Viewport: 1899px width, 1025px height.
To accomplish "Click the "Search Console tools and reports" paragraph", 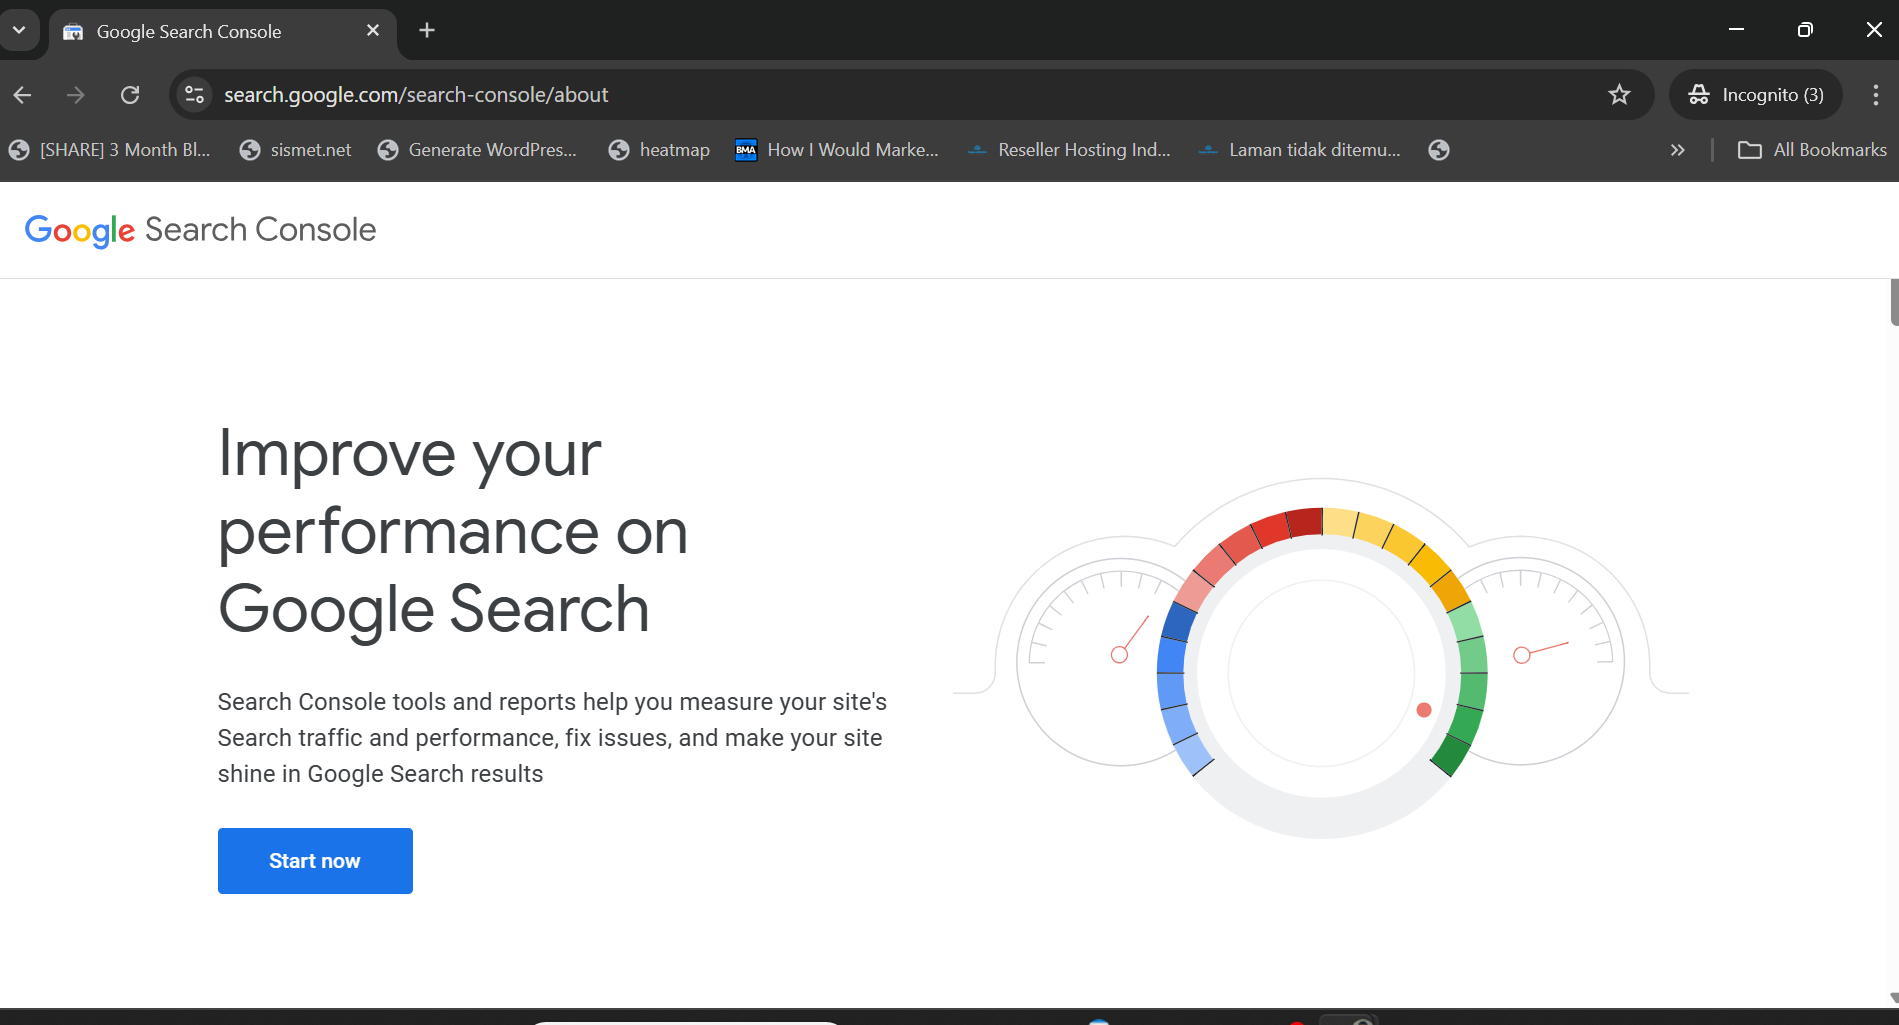I will (552, 738).
